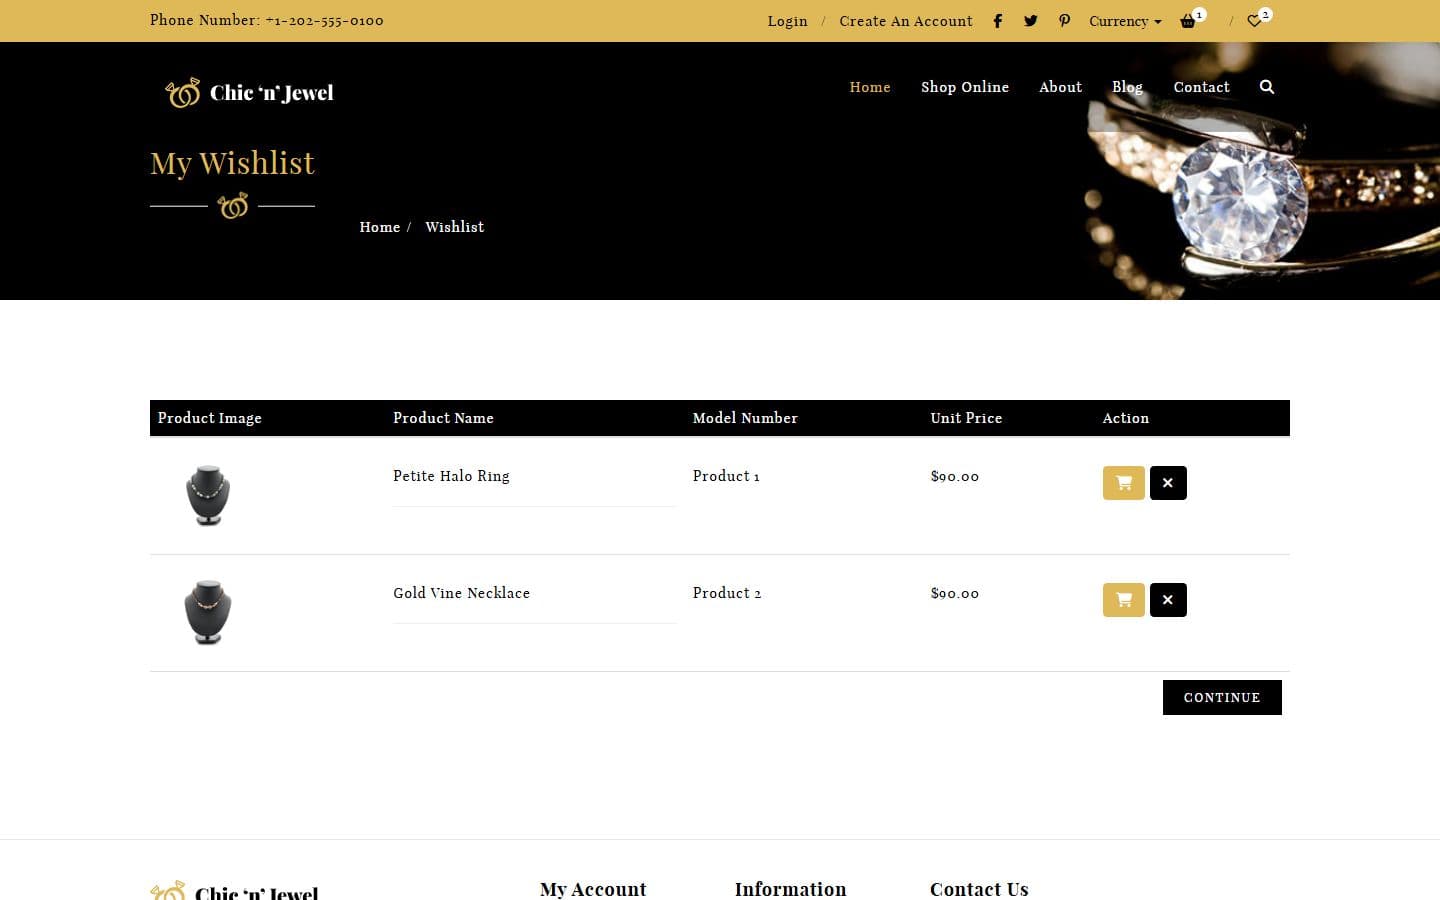Screen dimensions: 1440x900
Task: Open the Pinterest icon in top bar
Action: coord(1065,21)
